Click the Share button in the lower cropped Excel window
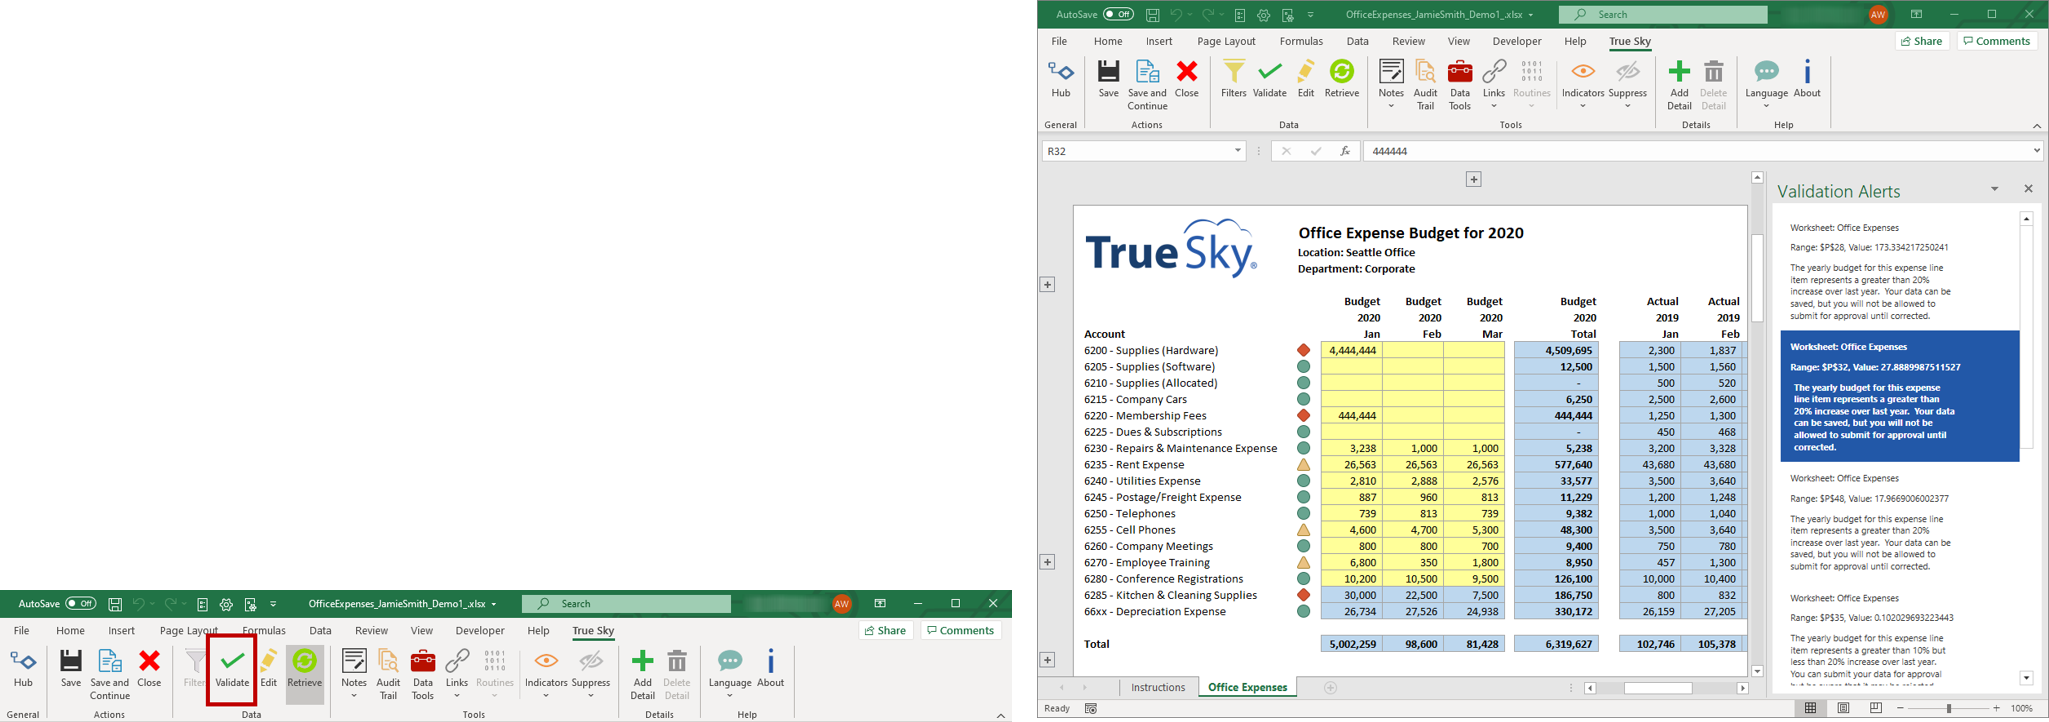 (x=886, y=630)
